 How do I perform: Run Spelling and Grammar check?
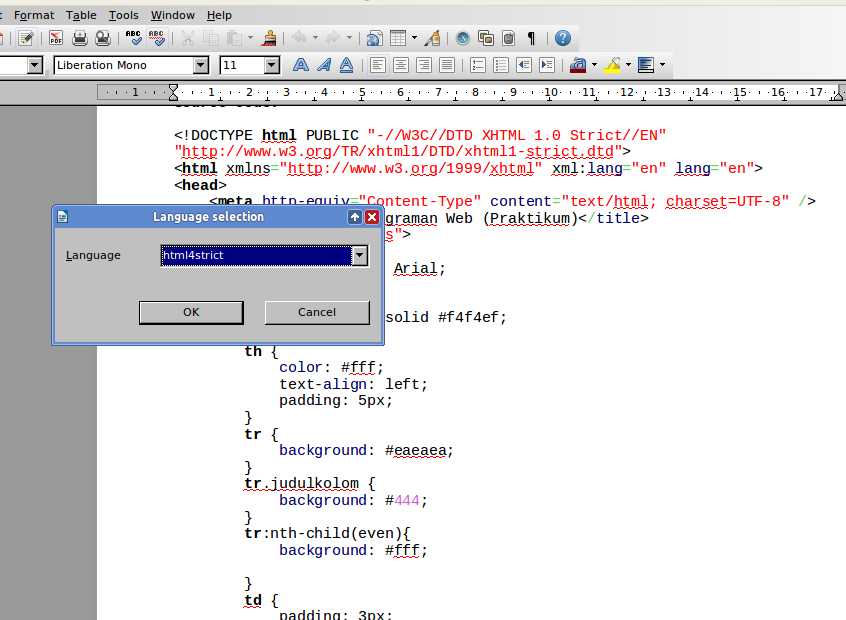133,38
